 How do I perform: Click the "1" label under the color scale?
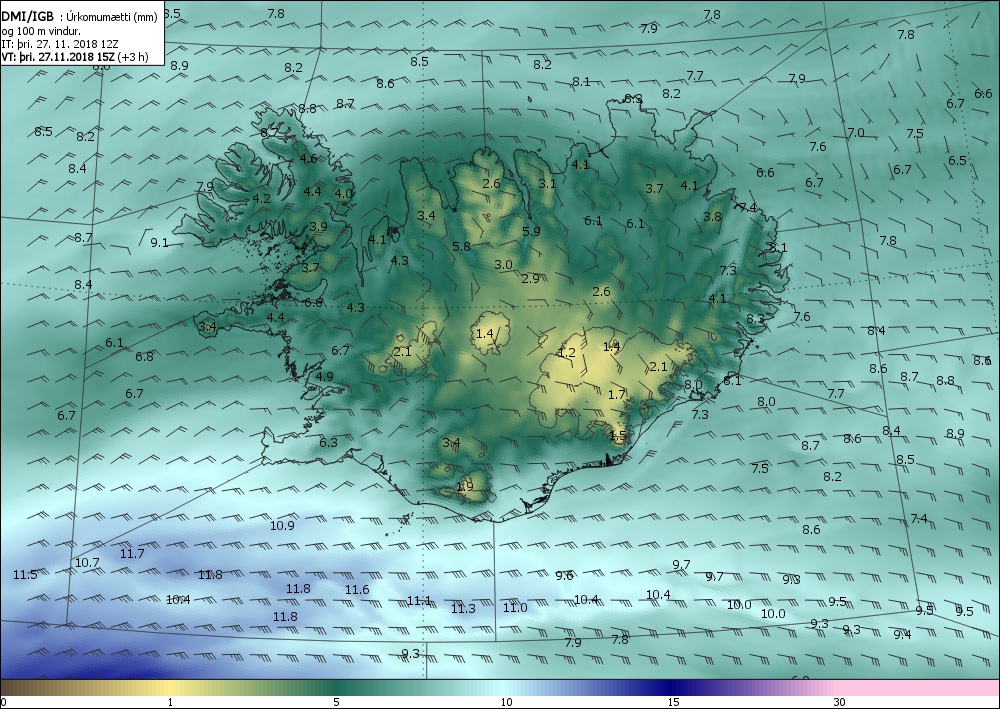click(170, 703)
